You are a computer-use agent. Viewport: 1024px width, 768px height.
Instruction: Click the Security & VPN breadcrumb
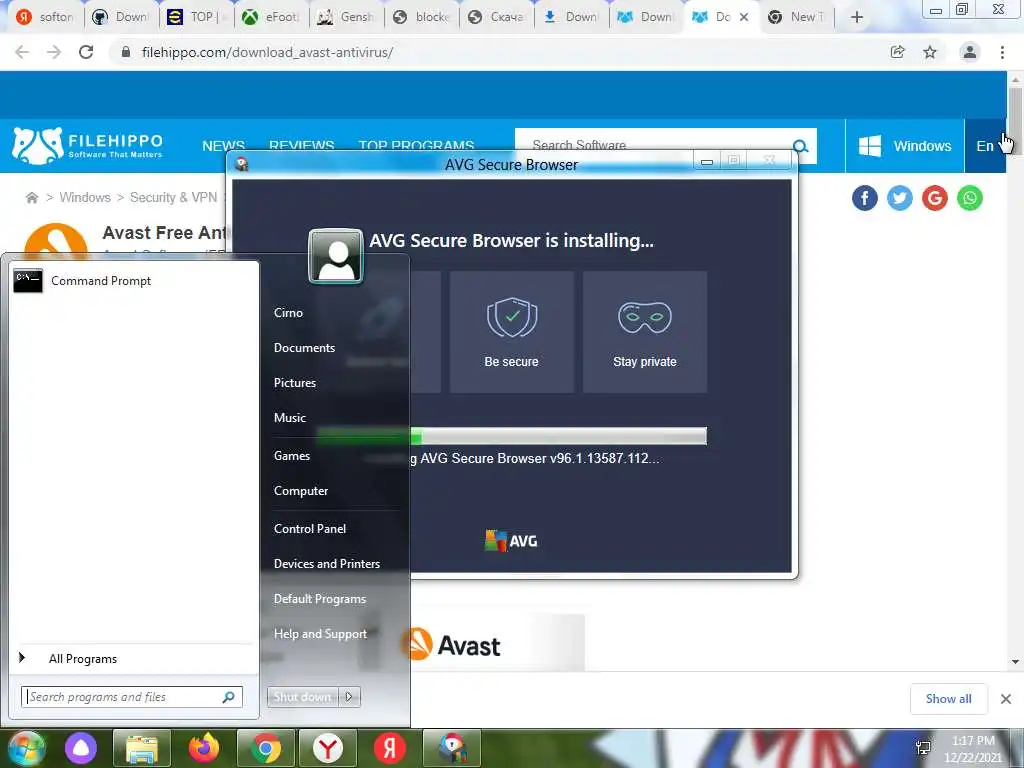(x=173, y=197)
